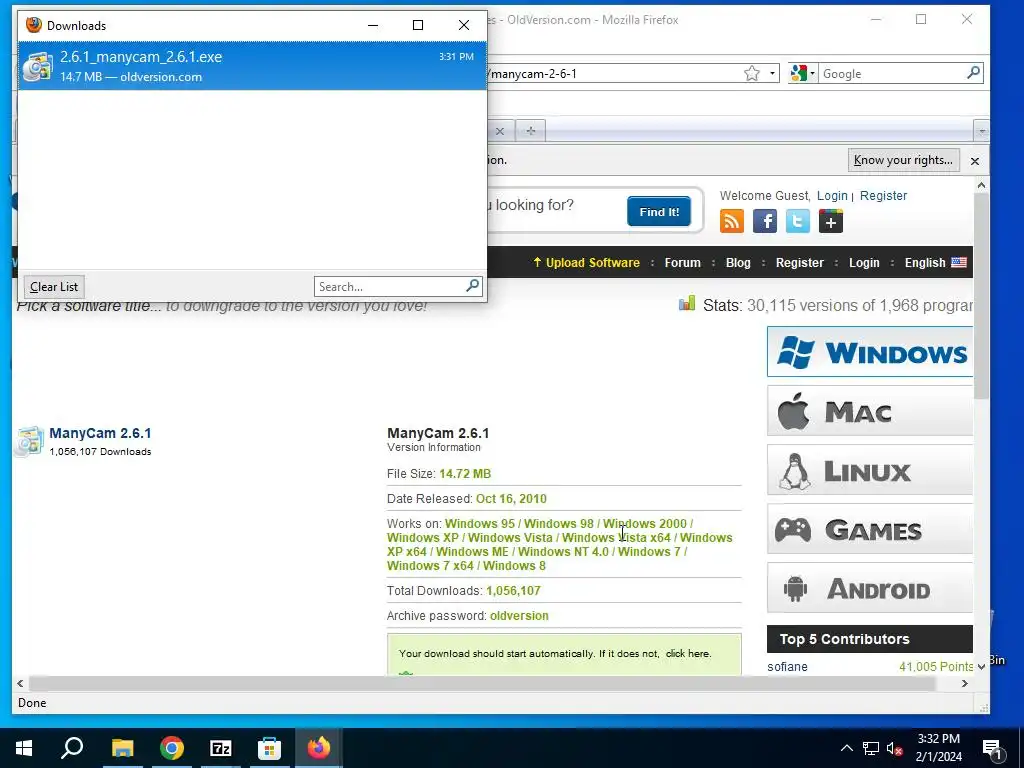The height and width of the screenshot is (768, 1024).
Task: Click the Know your rights button
Action: (x=903, y=160)
